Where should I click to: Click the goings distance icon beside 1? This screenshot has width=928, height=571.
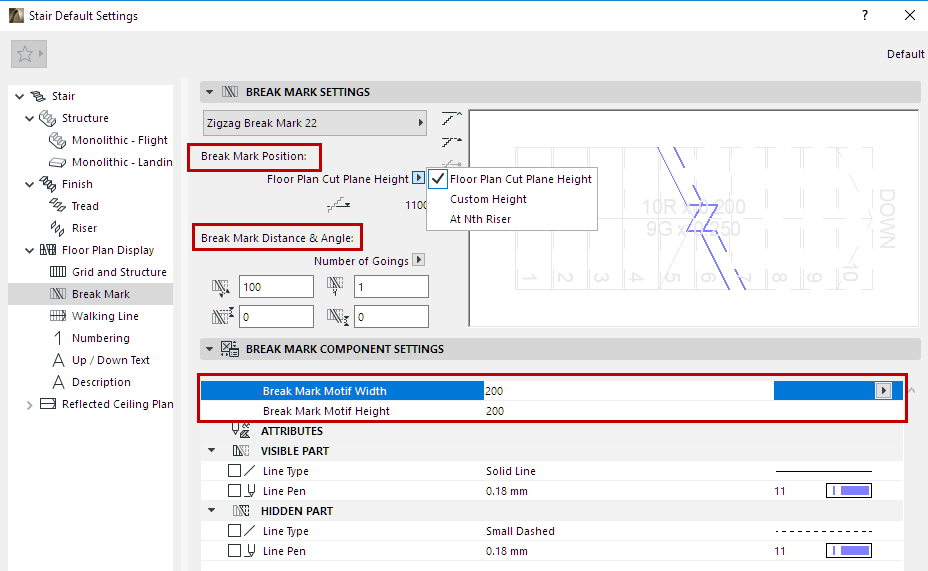336,286
